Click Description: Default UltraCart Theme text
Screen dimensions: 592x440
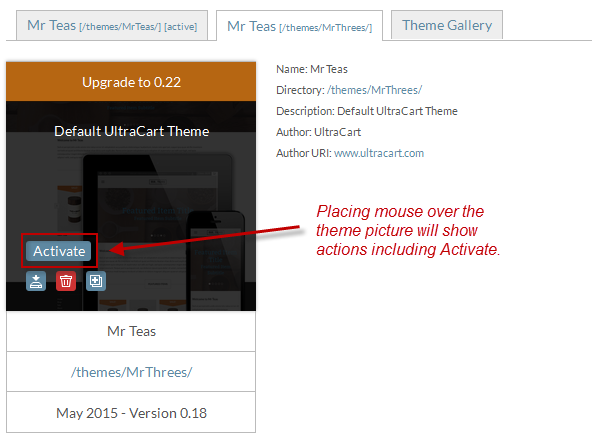[367, 111]
